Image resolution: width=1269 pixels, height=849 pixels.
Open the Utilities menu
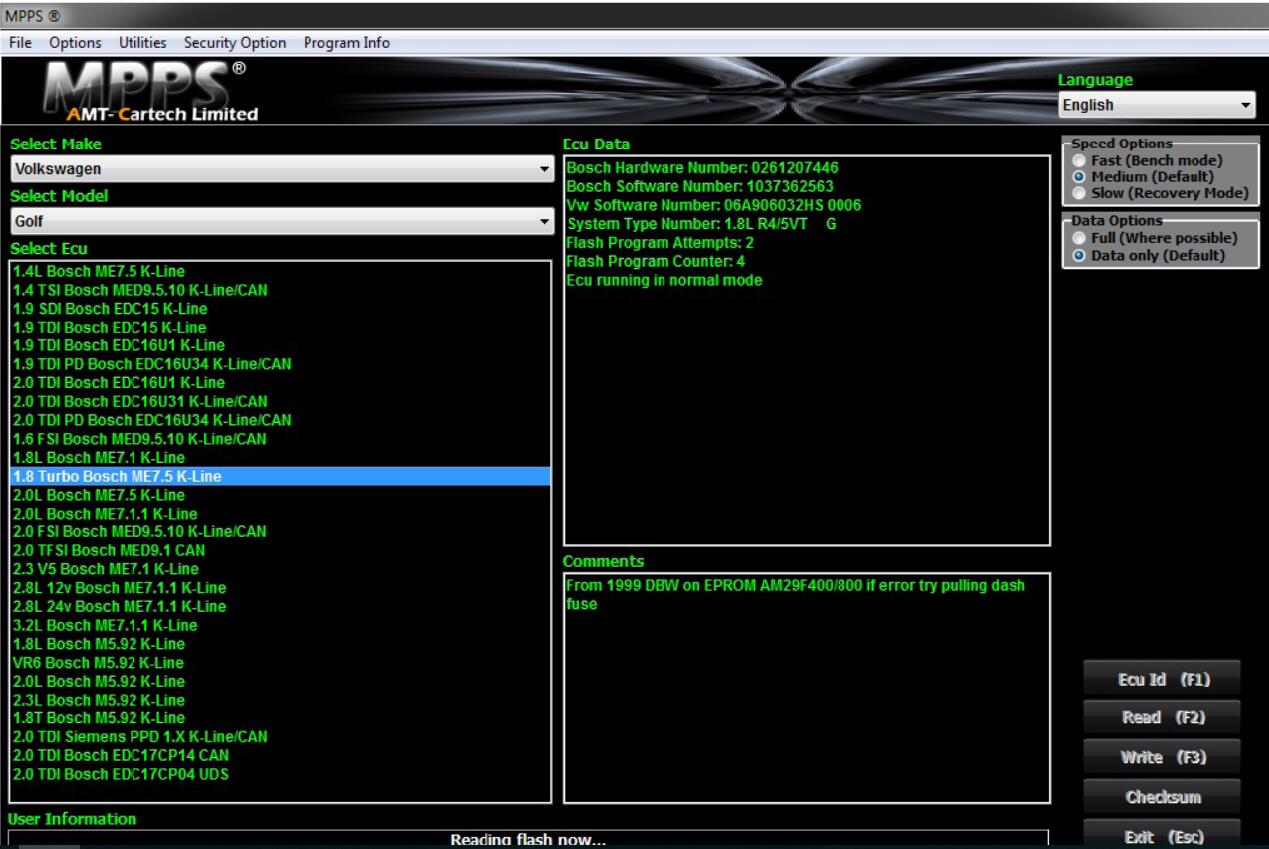tap(144, 43)
